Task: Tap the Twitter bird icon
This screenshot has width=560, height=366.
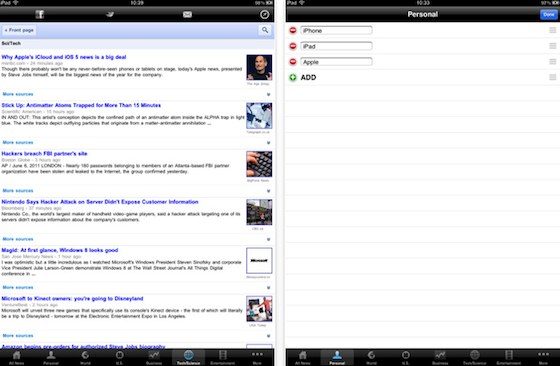Action: (x=110, y=14)
